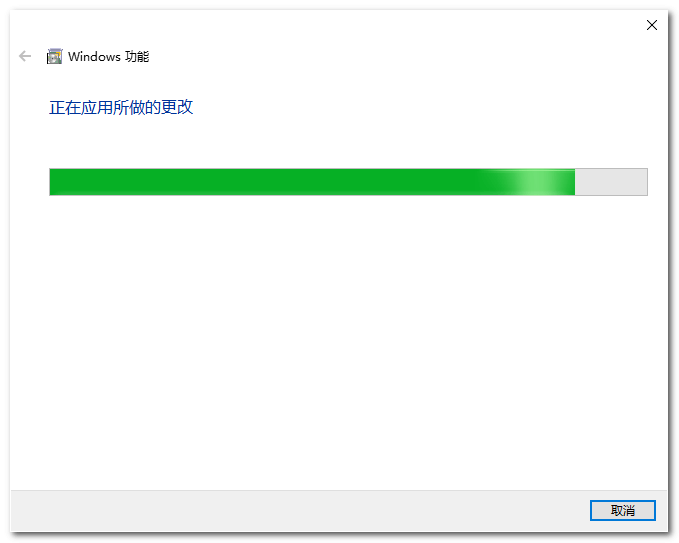Click the gray footer strip left of 取消

tap(299, 511)
